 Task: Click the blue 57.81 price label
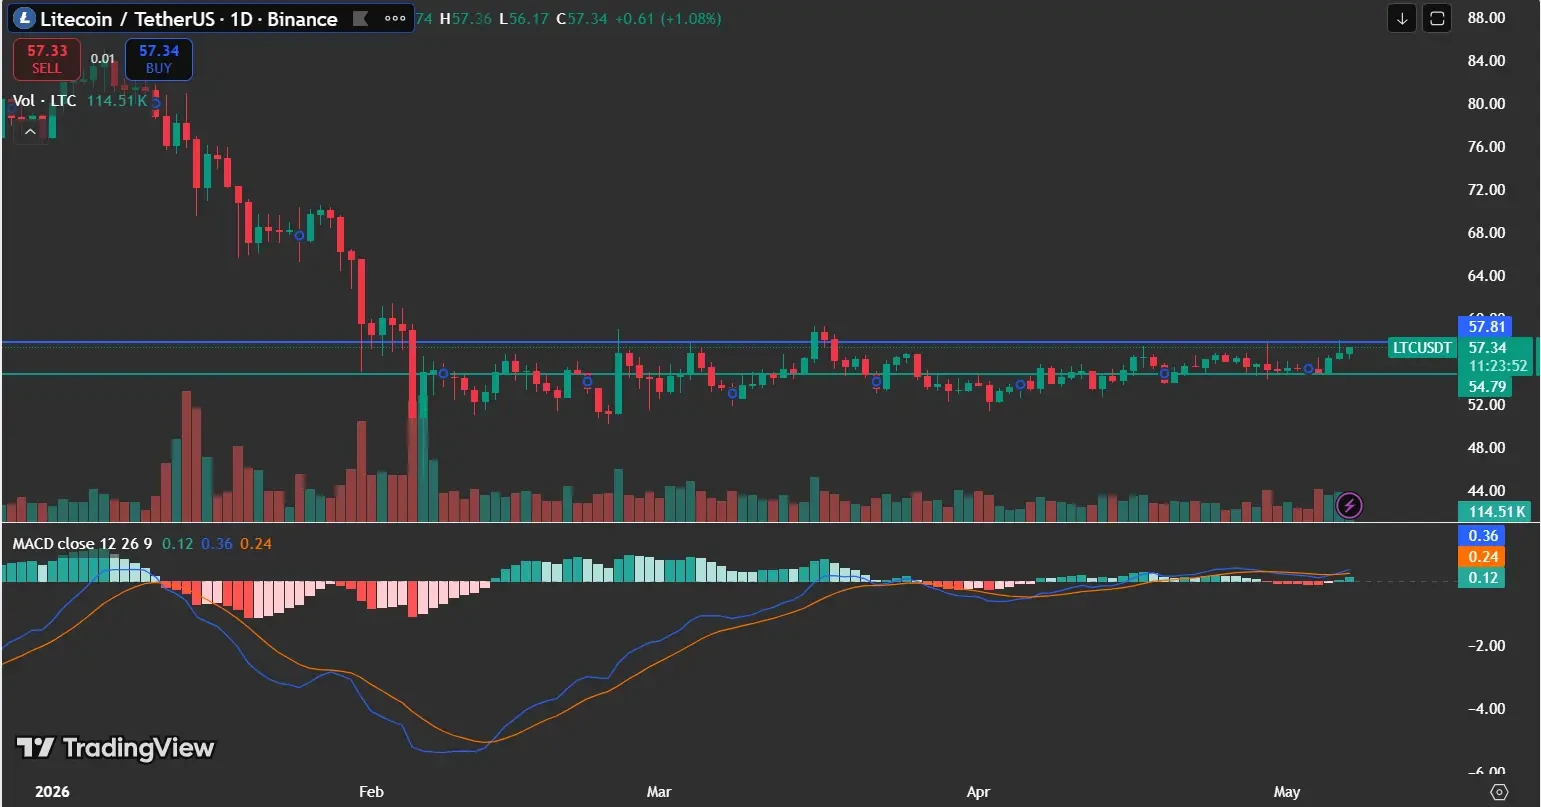1485,326
